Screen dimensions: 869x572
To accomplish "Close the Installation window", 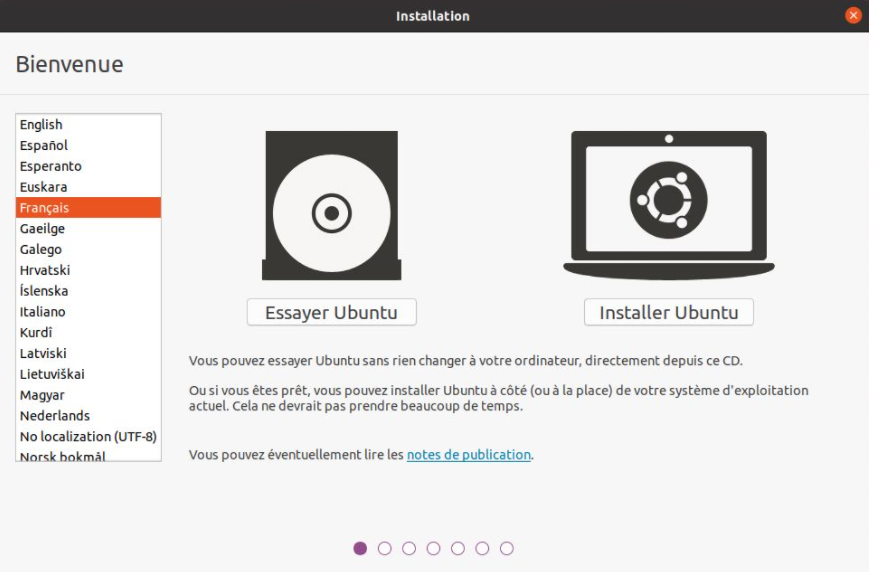I will click(853, 16).
